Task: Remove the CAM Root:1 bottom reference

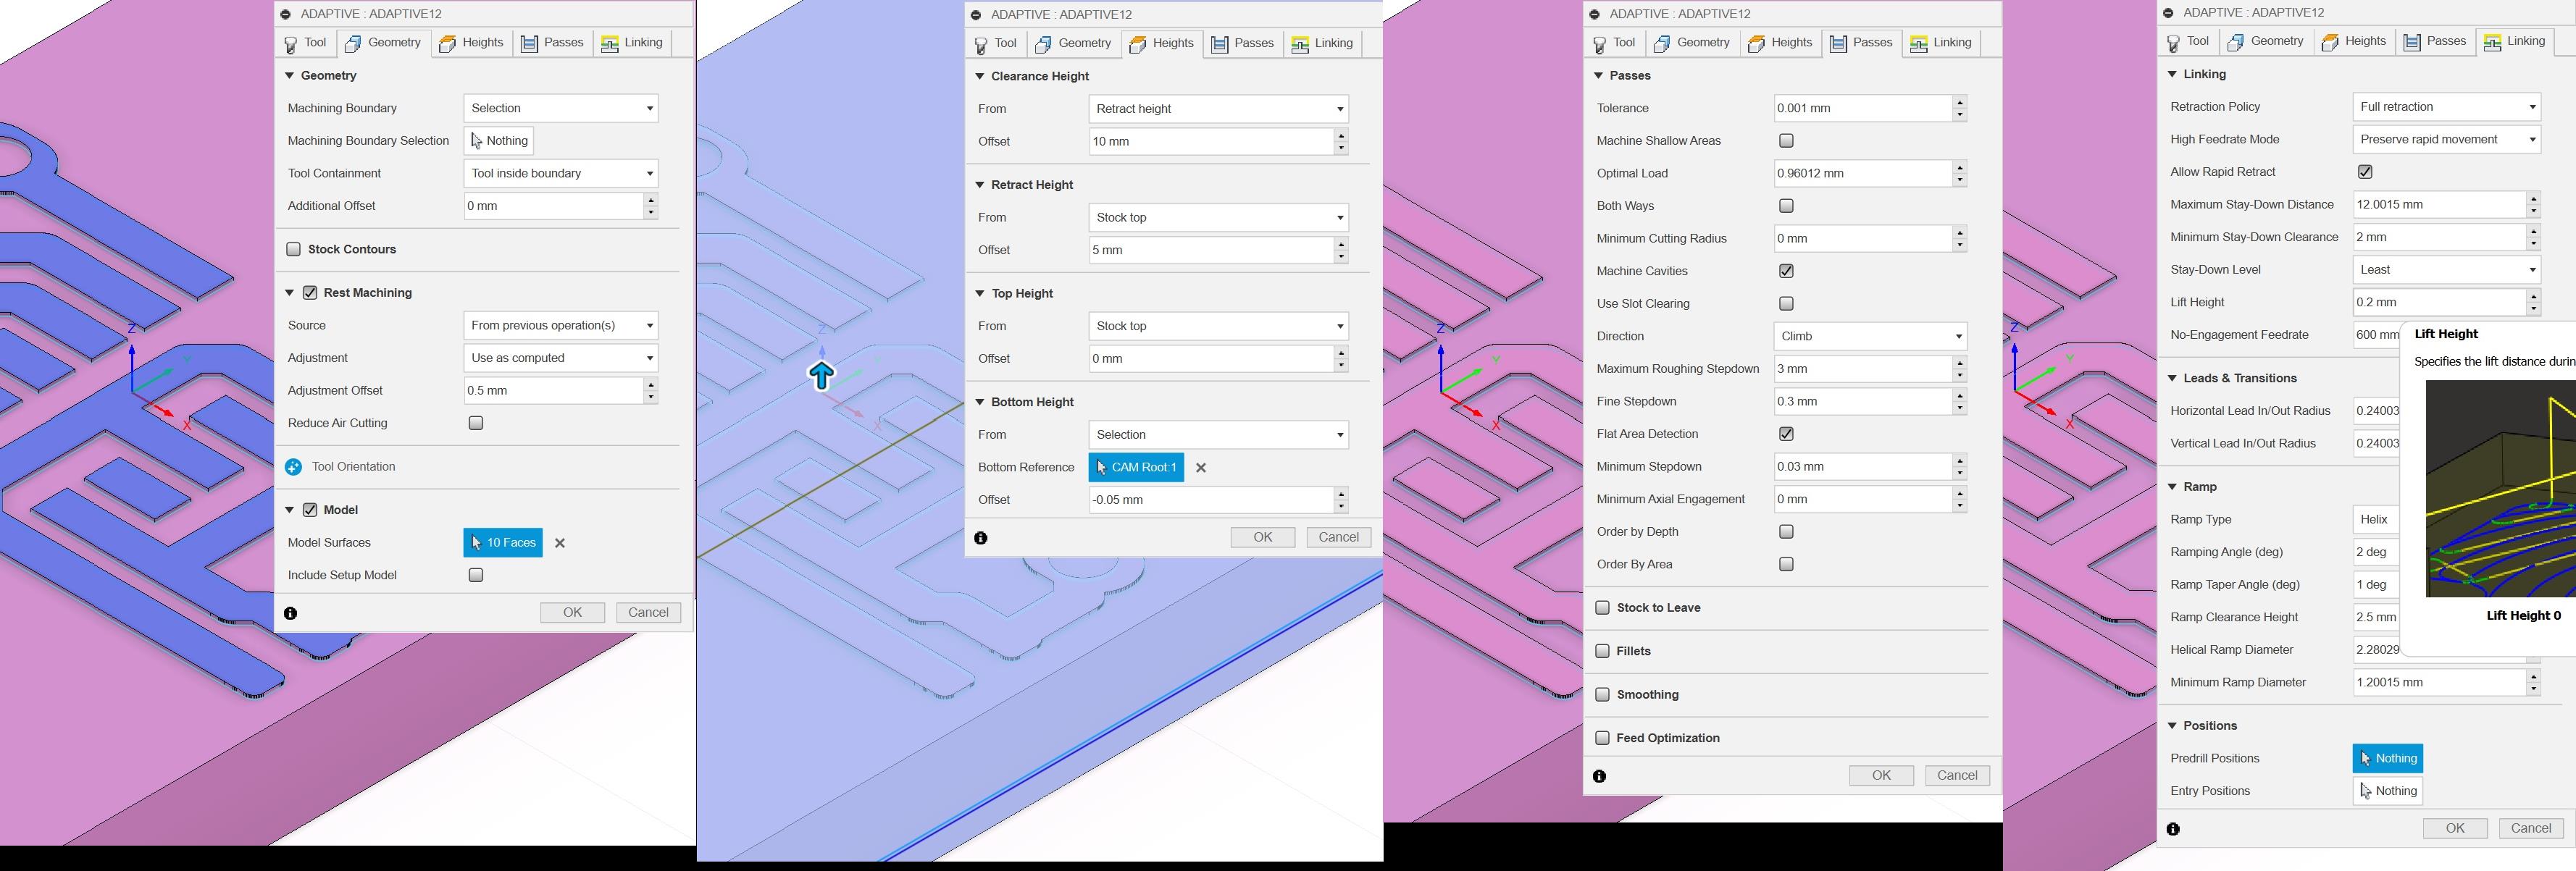Action: (1201, 468)
